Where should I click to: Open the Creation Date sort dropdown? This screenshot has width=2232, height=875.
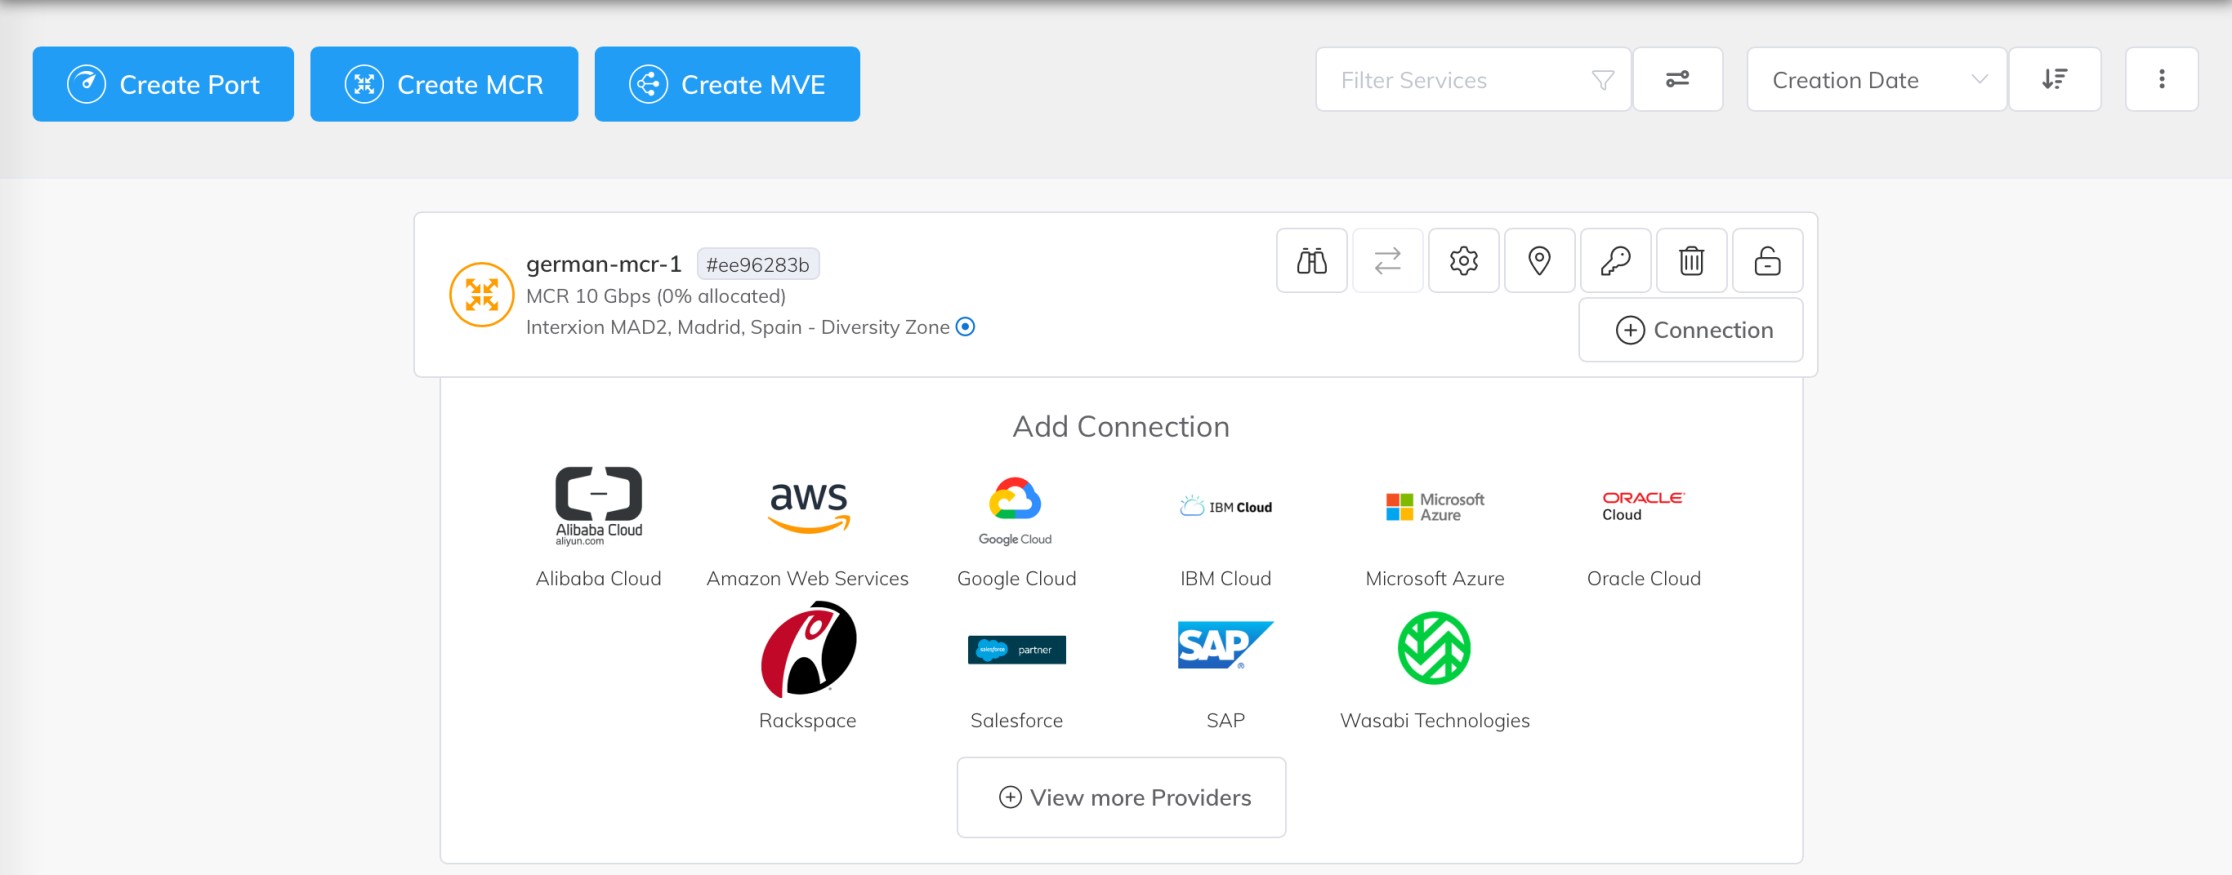tap(1877, 80)
